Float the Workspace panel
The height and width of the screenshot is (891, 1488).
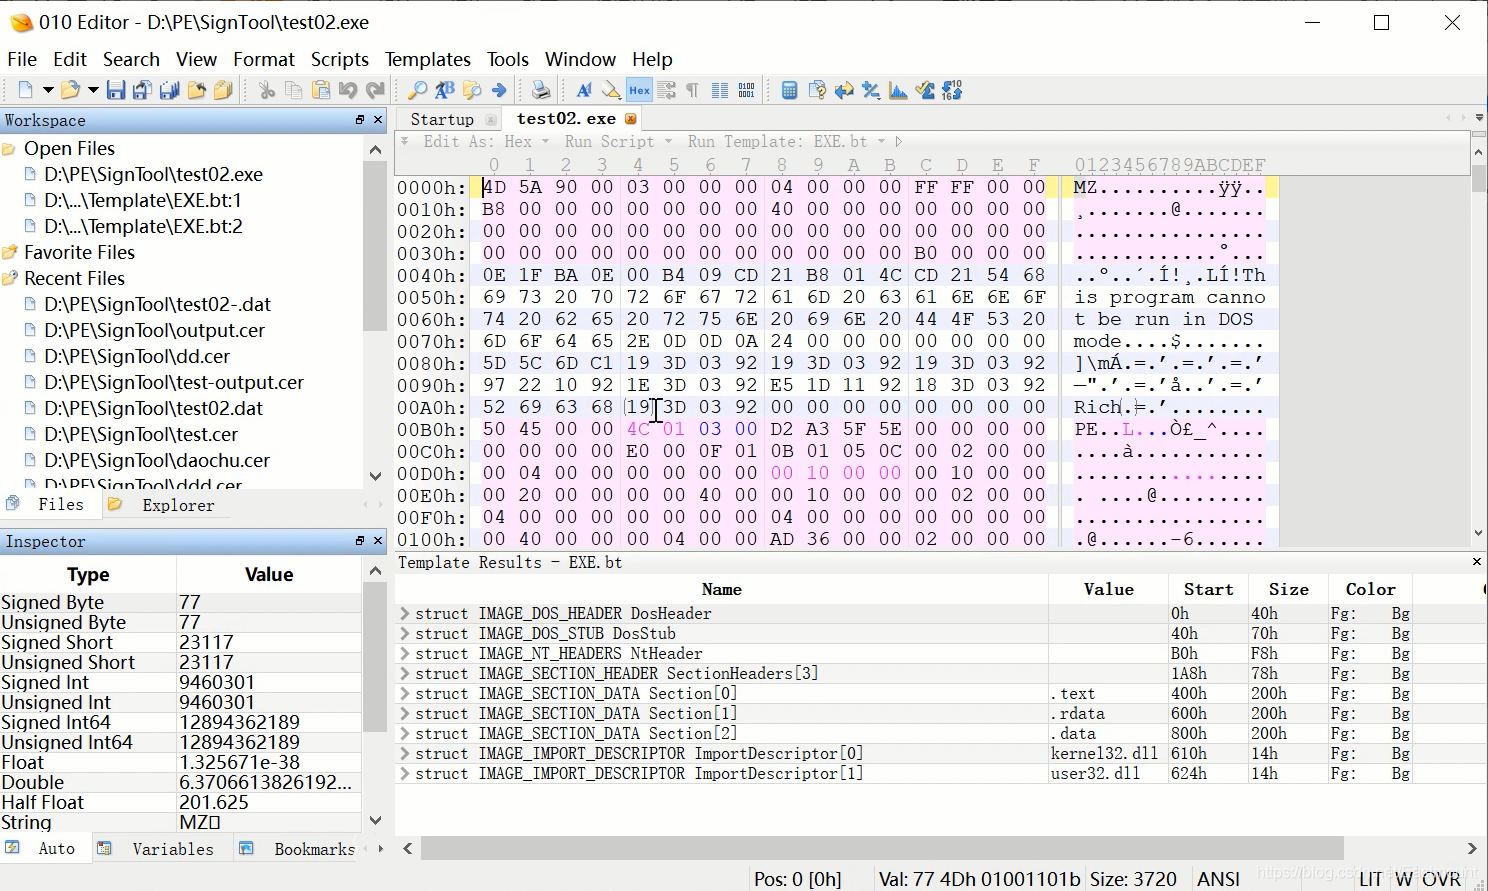coord(360,120)
